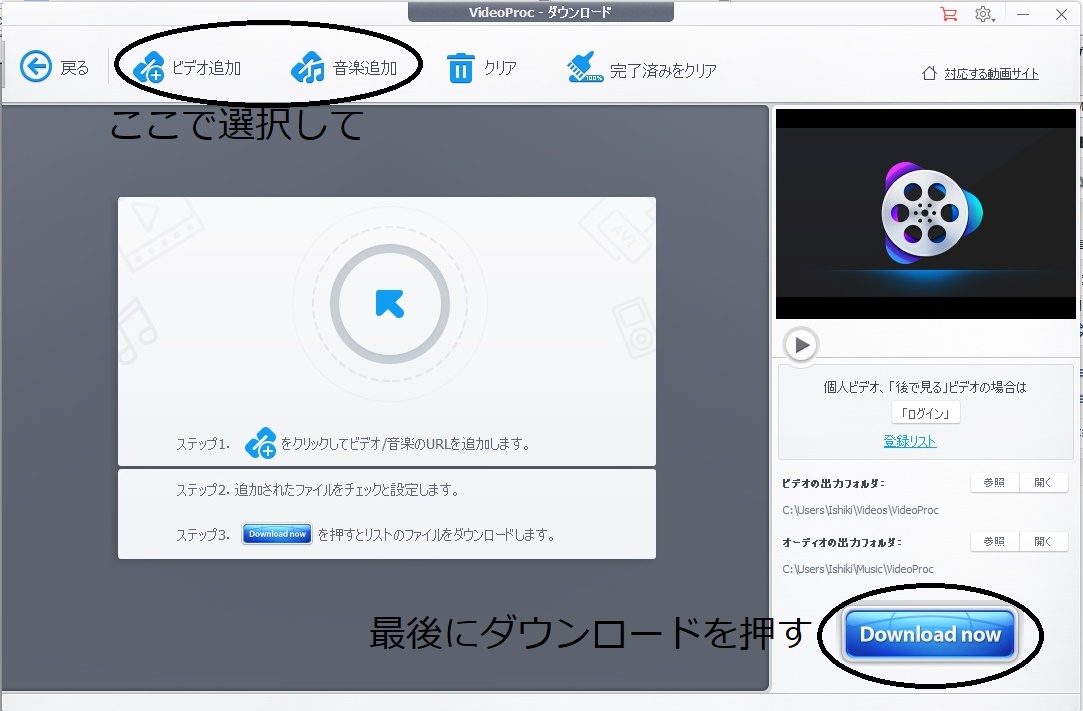Click the large arrow circle in center panel
Viewport: 1083px width, 711px height.
(390, 304)
